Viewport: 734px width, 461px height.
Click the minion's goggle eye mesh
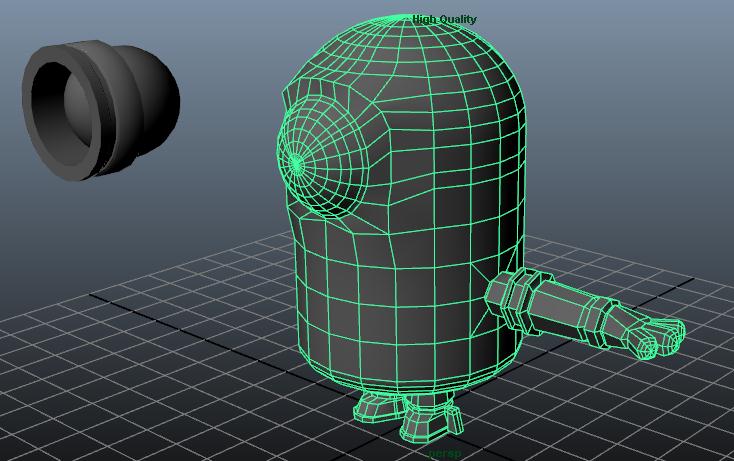pos(323,157)
